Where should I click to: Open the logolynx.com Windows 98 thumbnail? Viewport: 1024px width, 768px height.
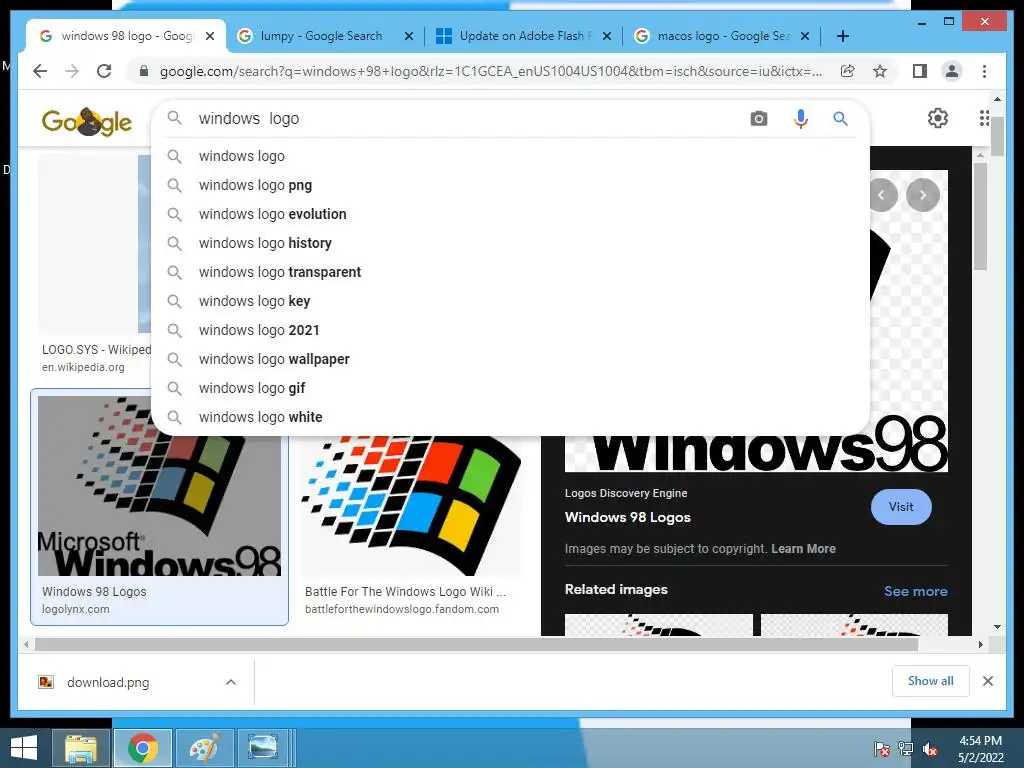(x=159, y=486)
